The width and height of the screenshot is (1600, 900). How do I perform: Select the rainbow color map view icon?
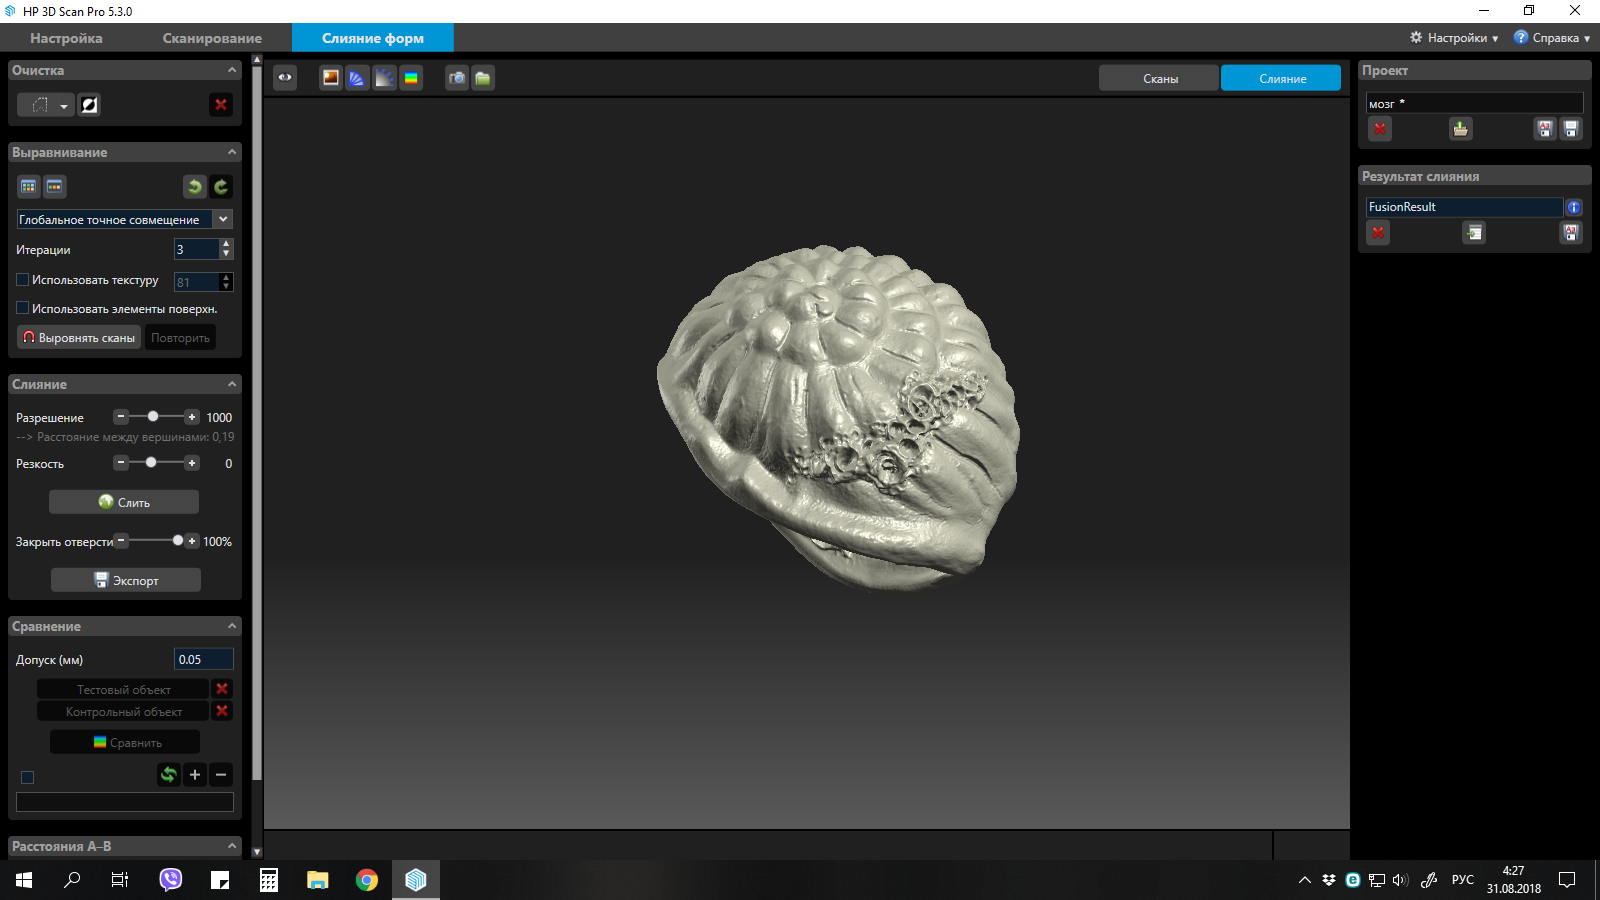point(411,78)
